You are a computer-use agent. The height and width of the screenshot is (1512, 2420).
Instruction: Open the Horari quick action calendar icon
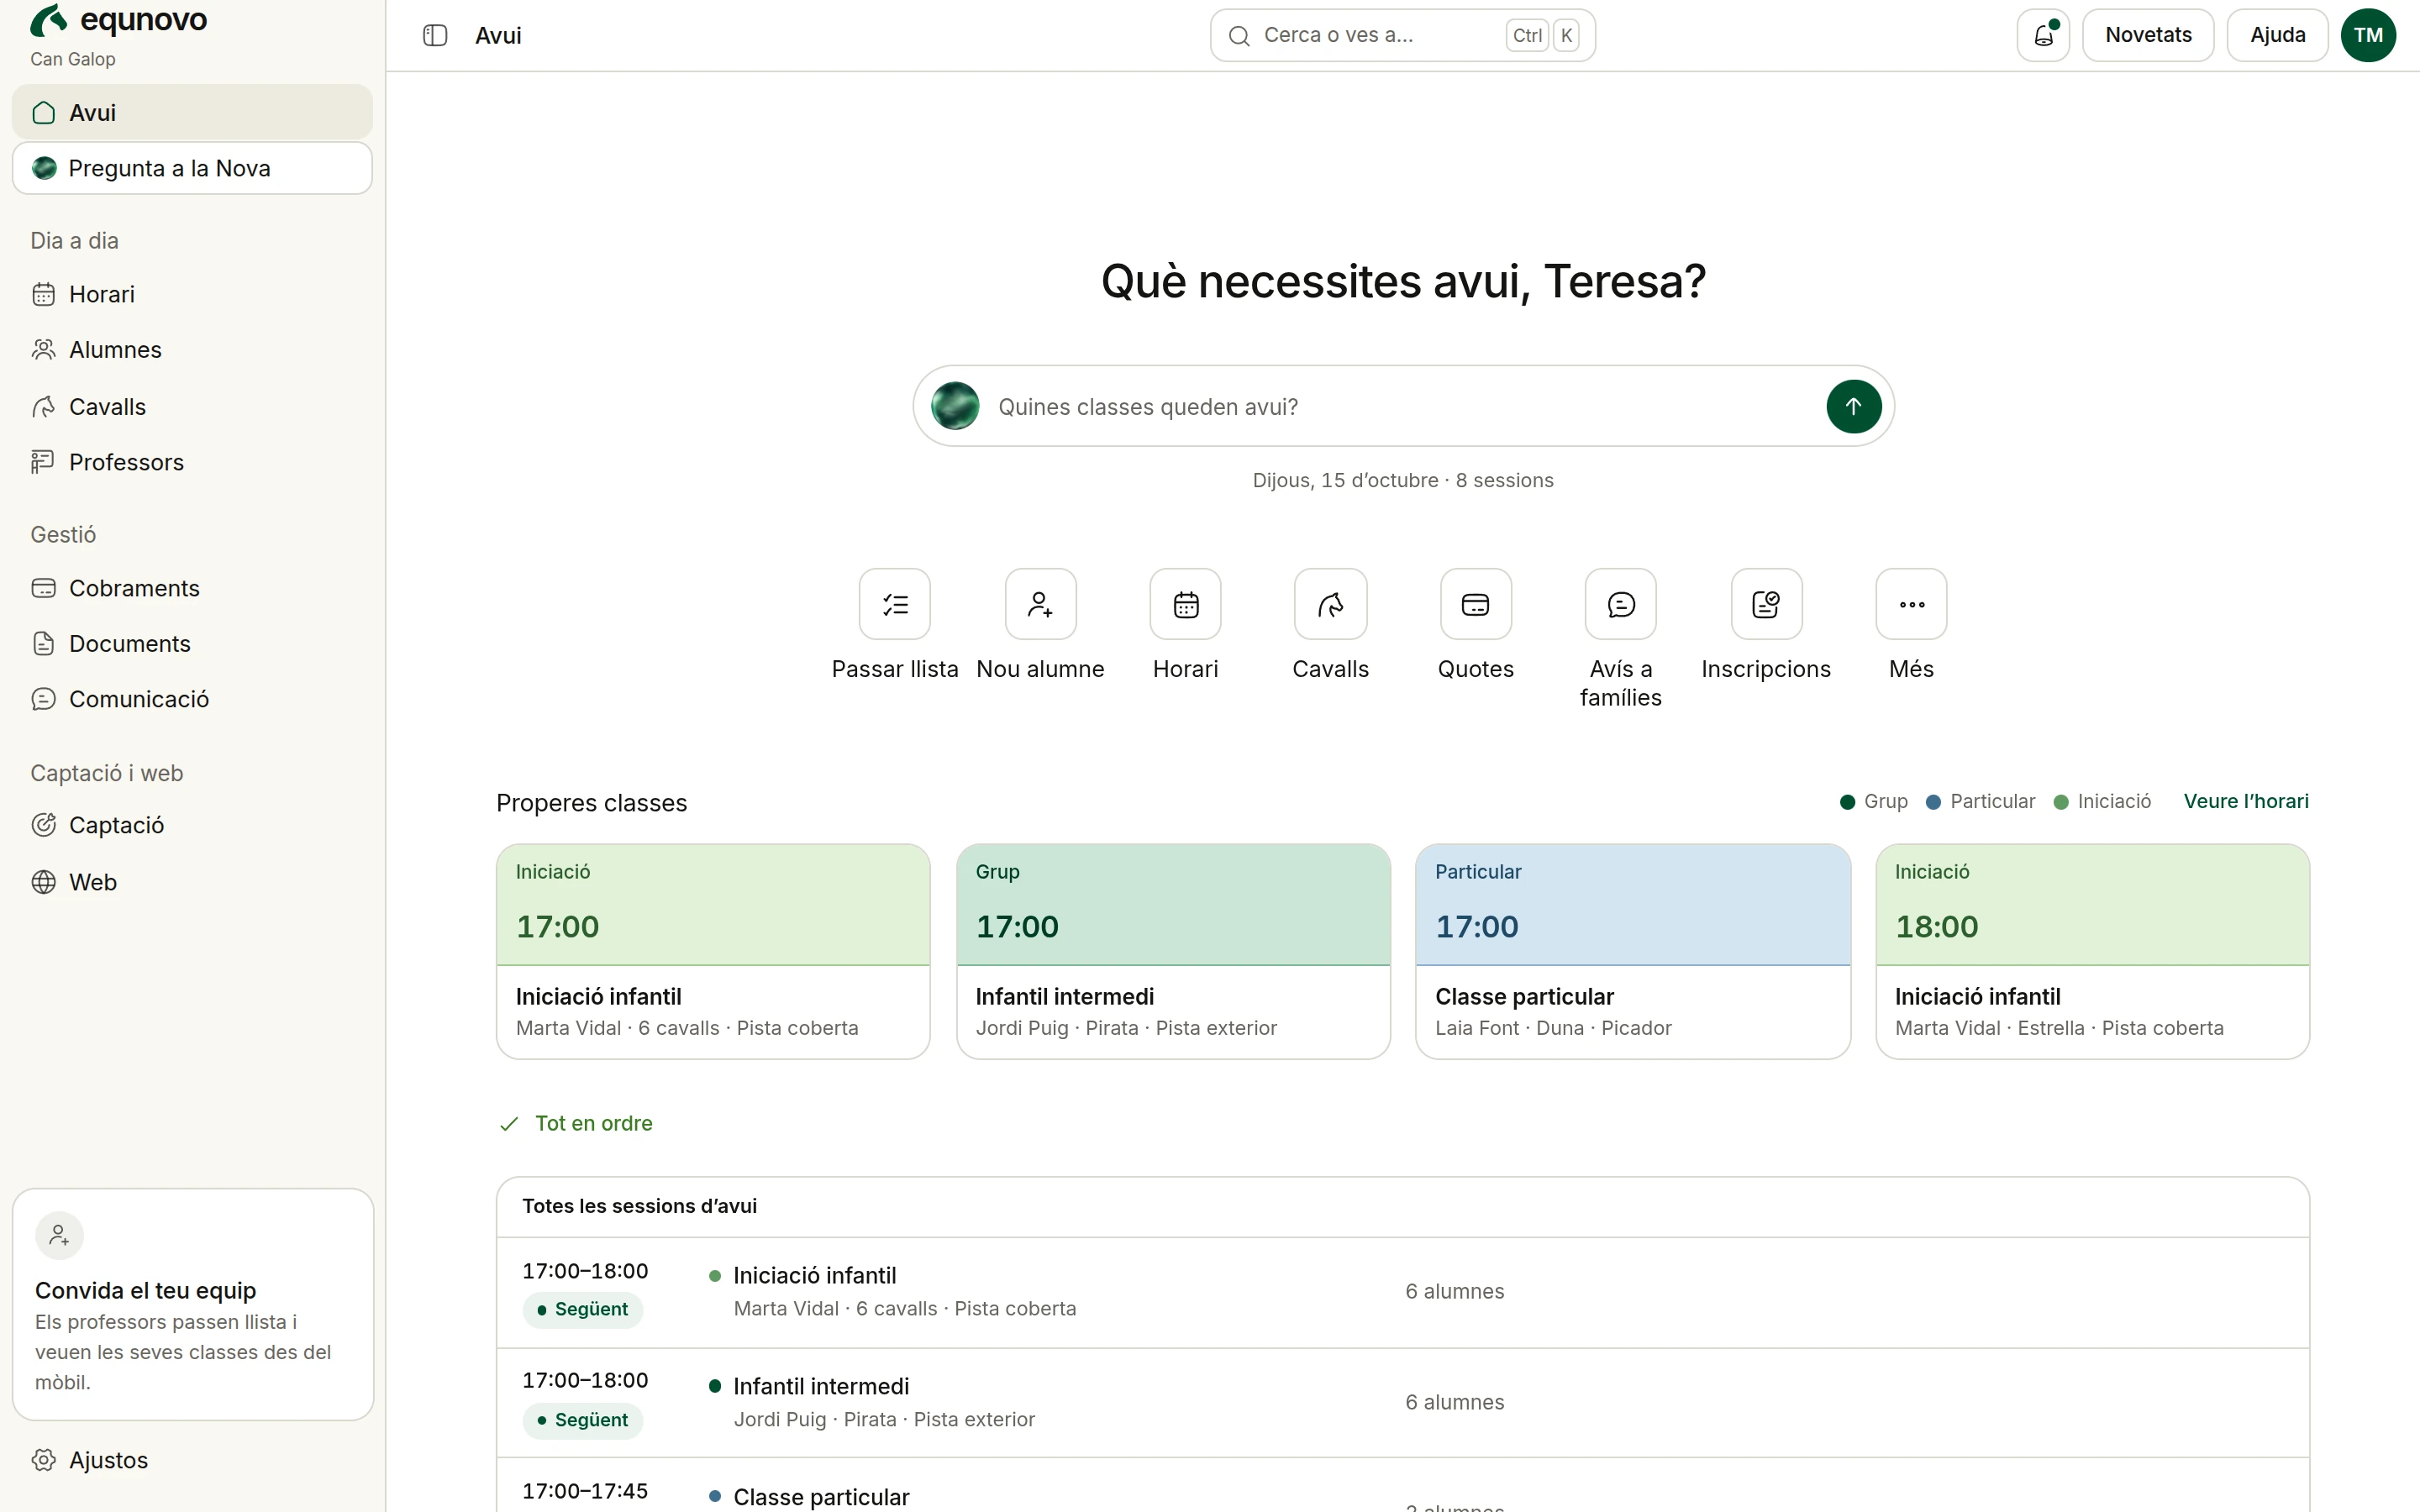[x=1186, y=604]
